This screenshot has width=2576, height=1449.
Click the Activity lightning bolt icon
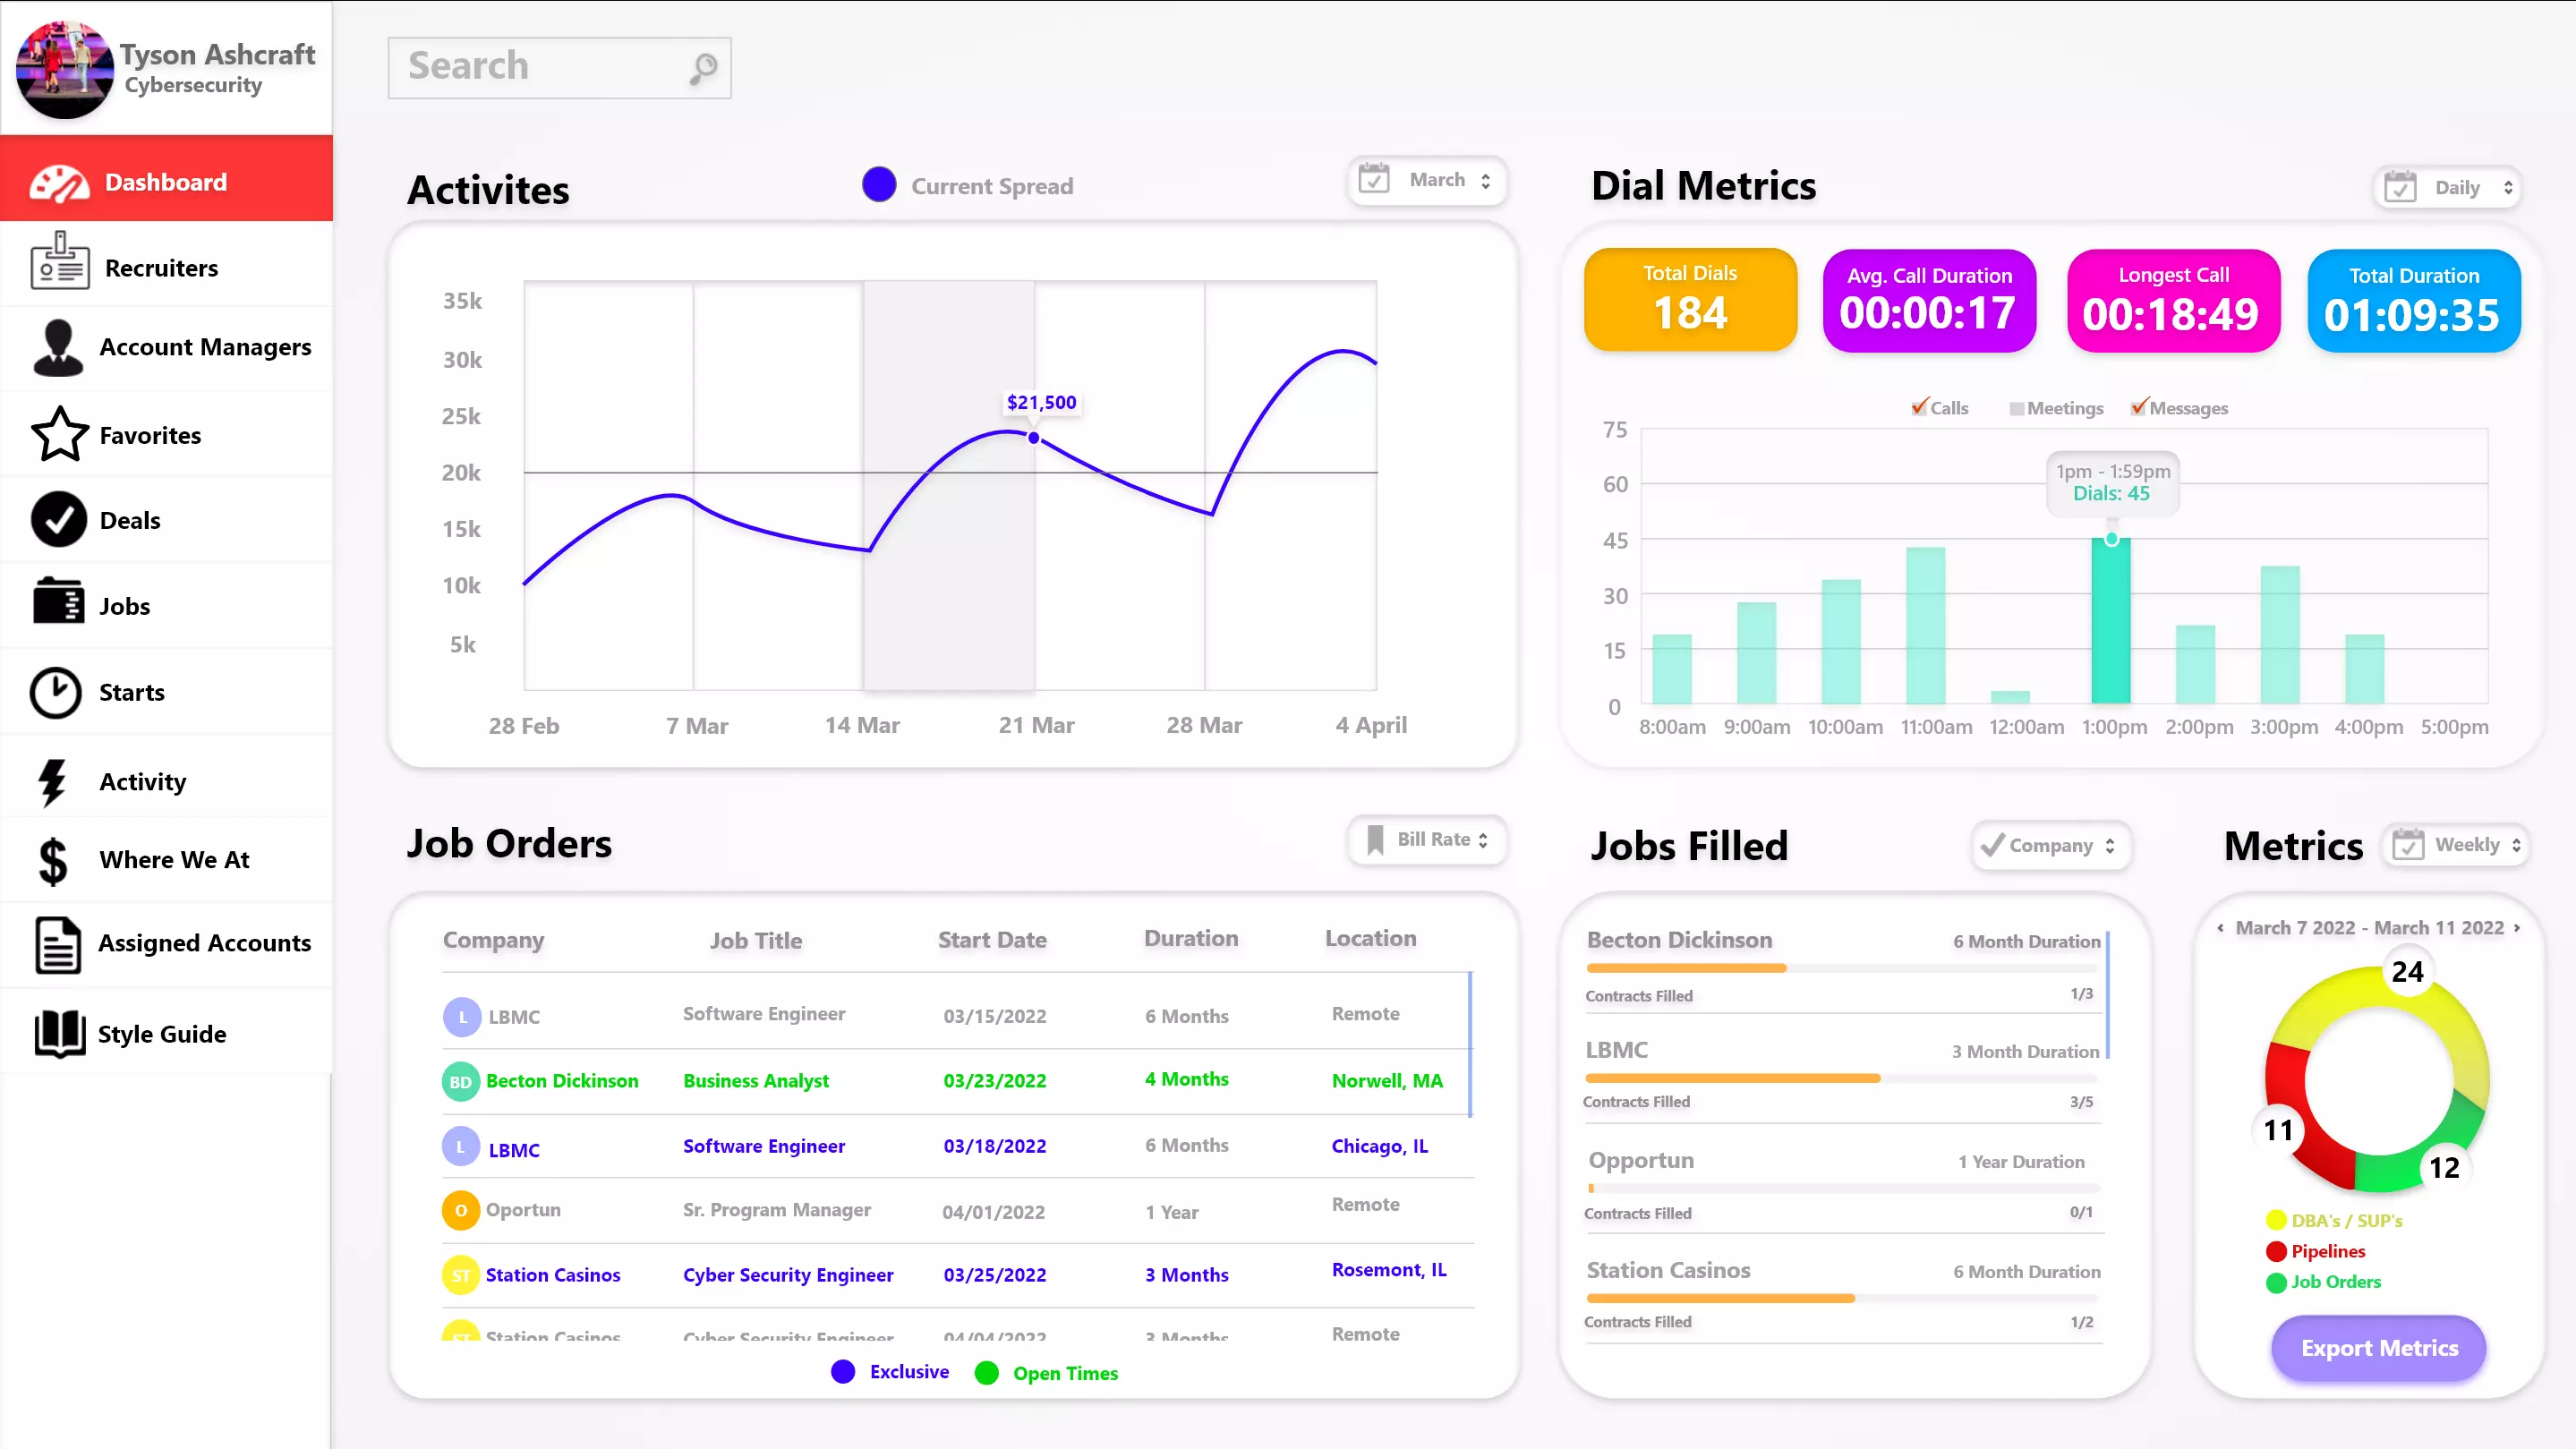point(53,781)
